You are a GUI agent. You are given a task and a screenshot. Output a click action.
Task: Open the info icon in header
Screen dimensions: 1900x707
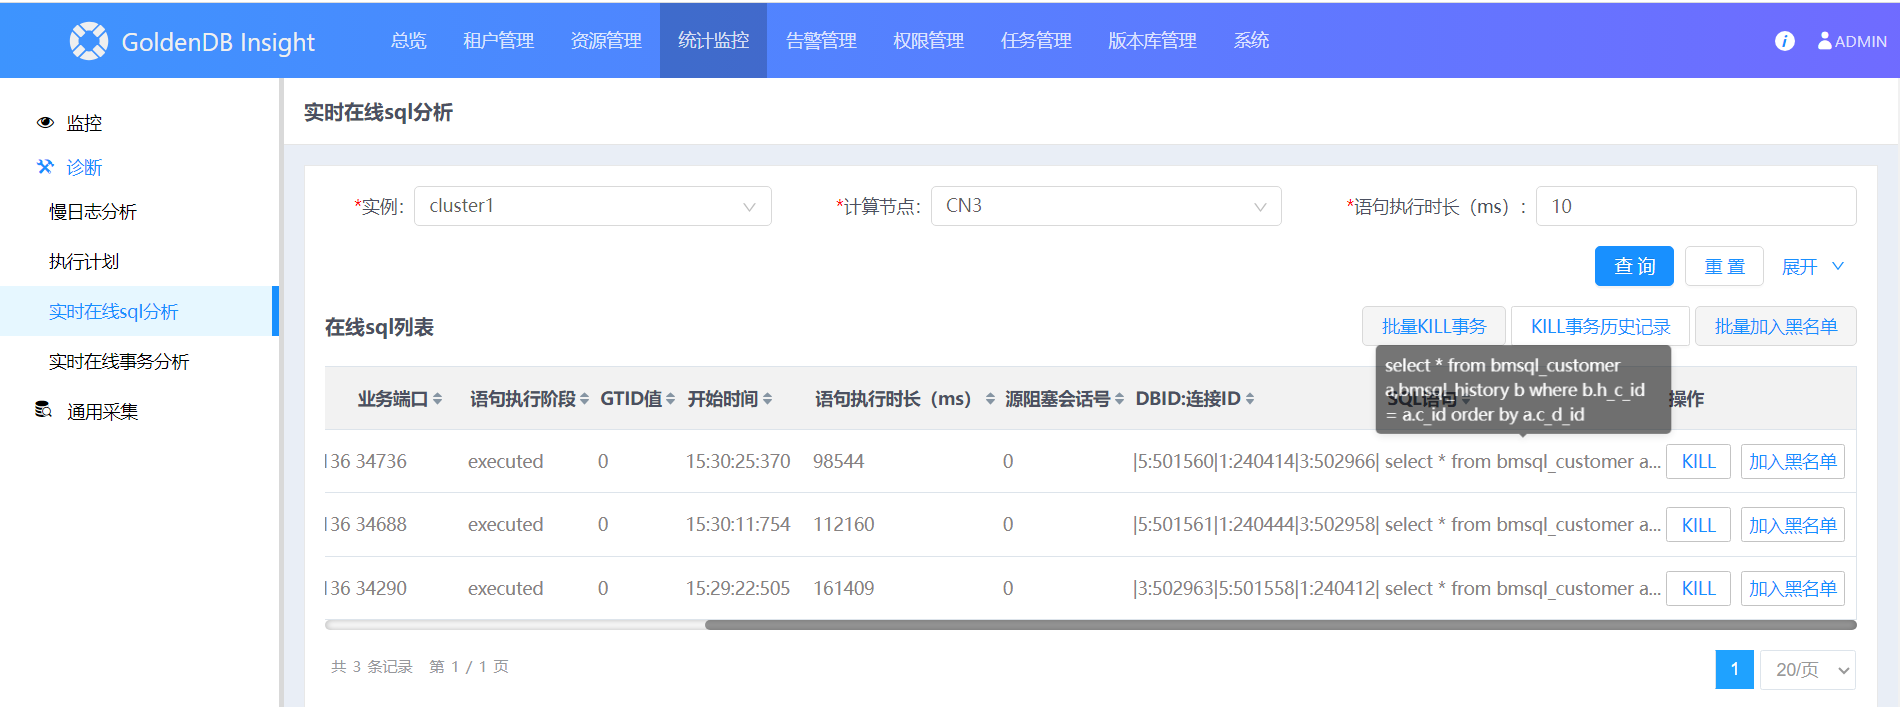[x=1785, y=41]
